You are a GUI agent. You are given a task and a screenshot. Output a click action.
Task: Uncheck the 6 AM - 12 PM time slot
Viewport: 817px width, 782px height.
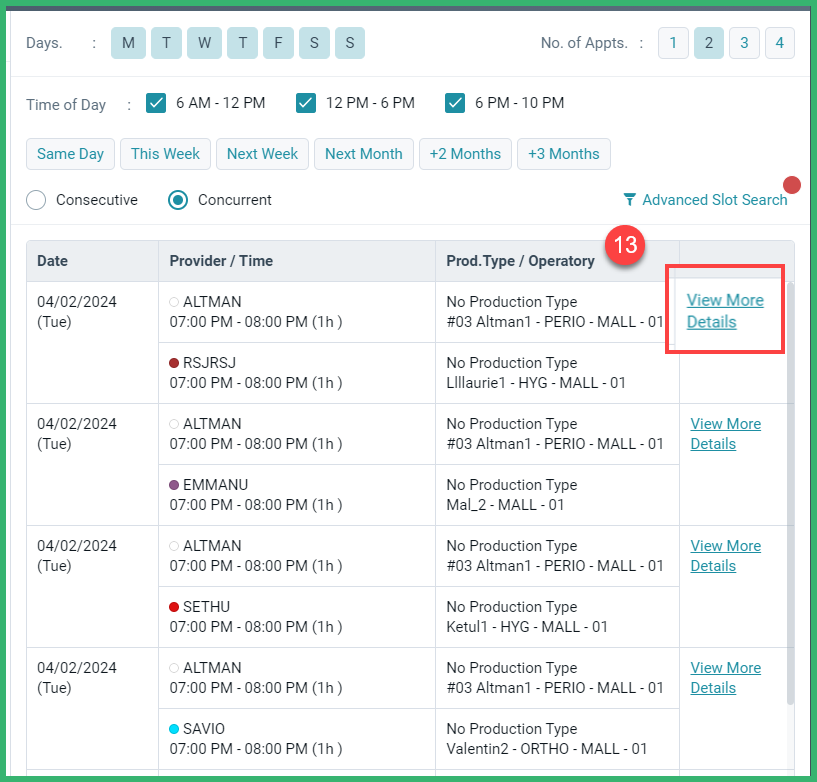point(156,102)
